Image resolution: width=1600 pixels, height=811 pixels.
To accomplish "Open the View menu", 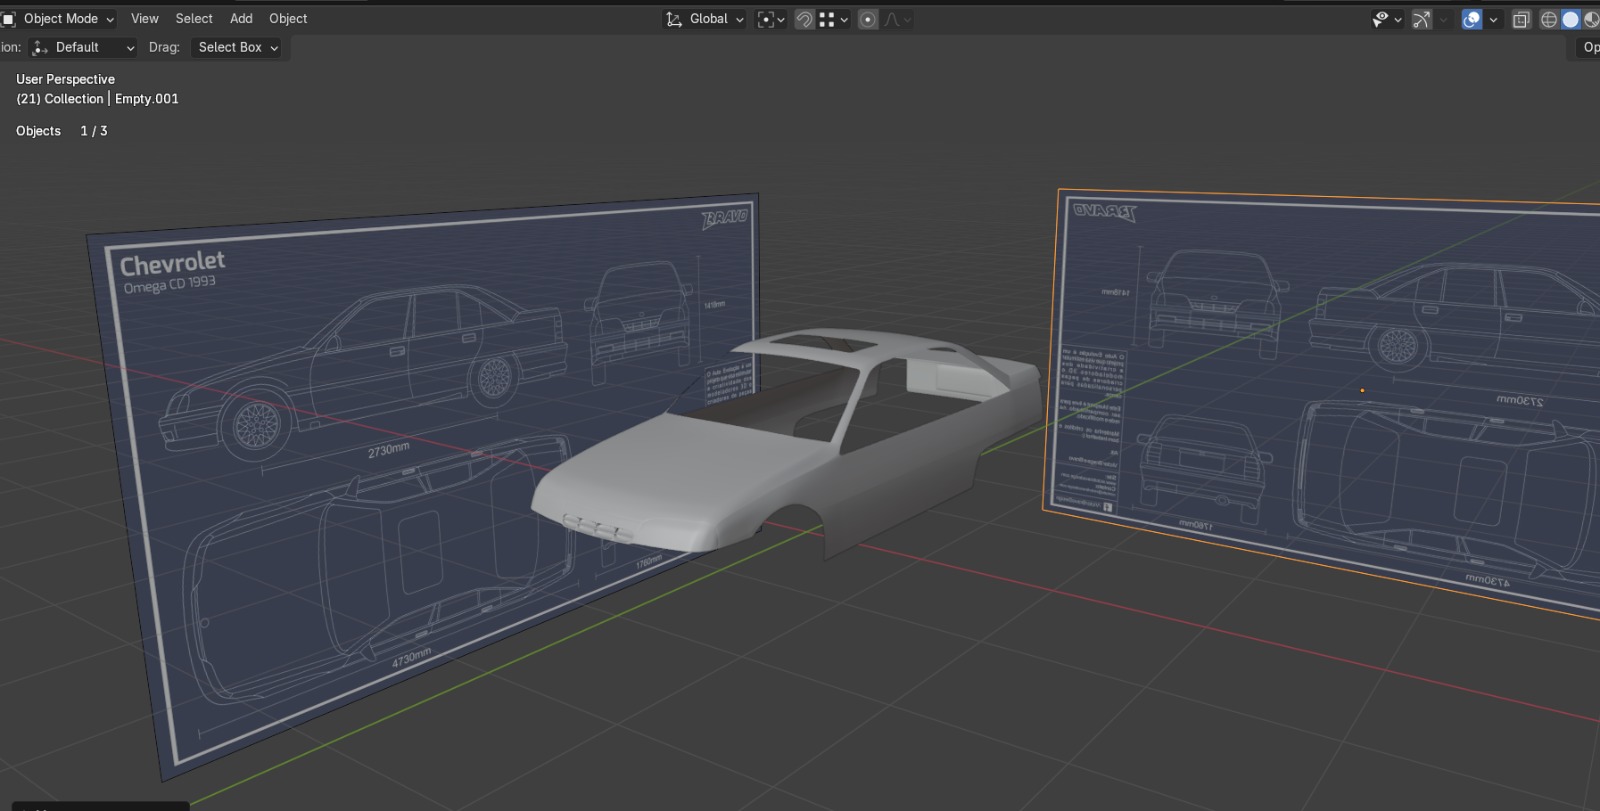I will 145,19.
